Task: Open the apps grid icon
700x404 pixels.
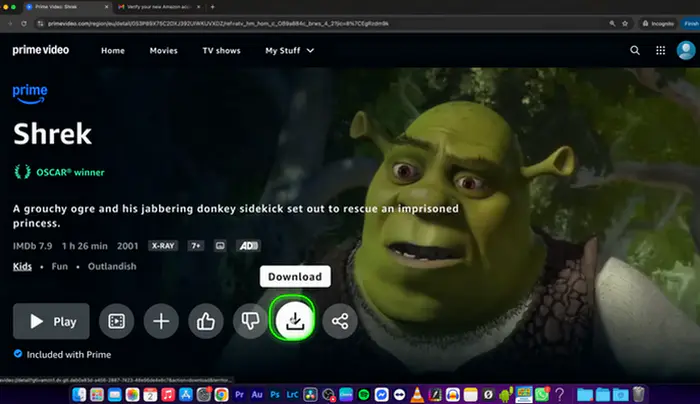Action: coord(660,50)
